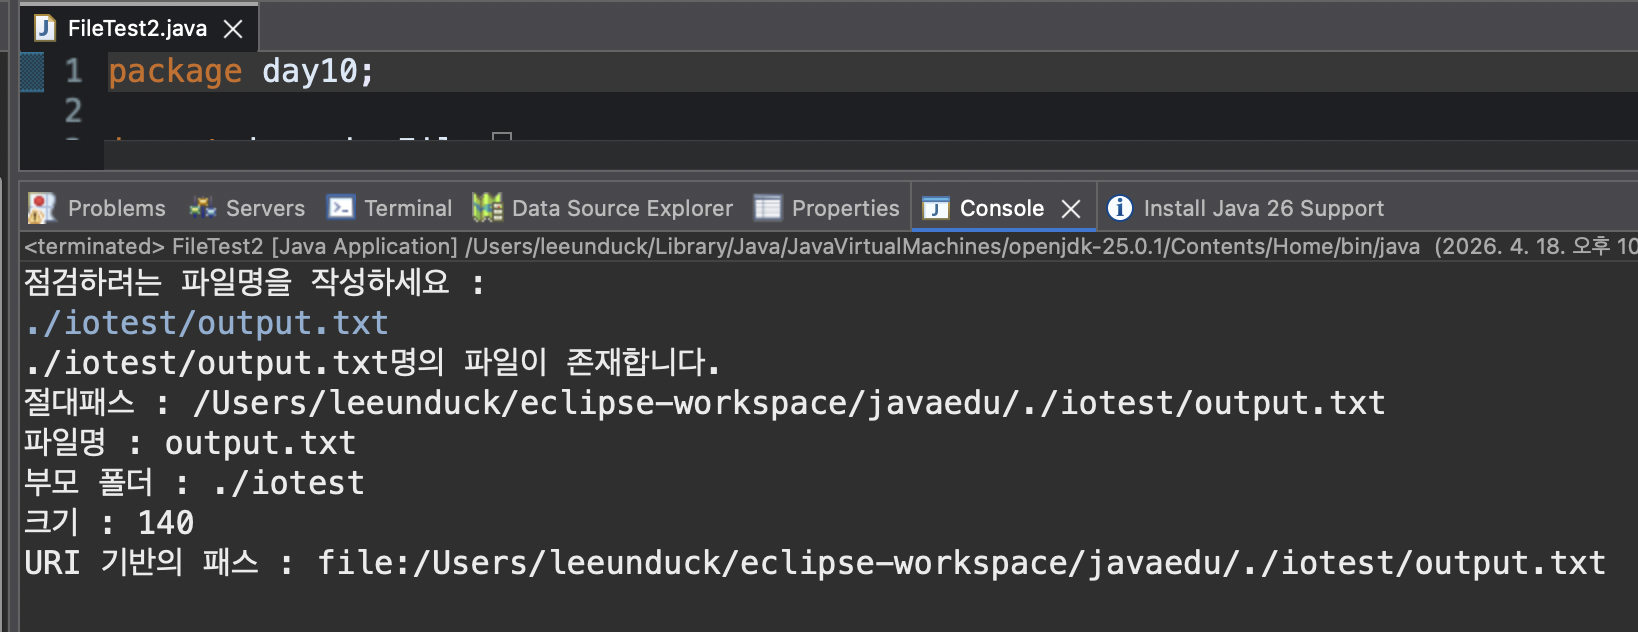Click the '파일명 : output.txt' console line
Screen dimensions: 1638x632
pyautogui.click(x=190, y=442)
